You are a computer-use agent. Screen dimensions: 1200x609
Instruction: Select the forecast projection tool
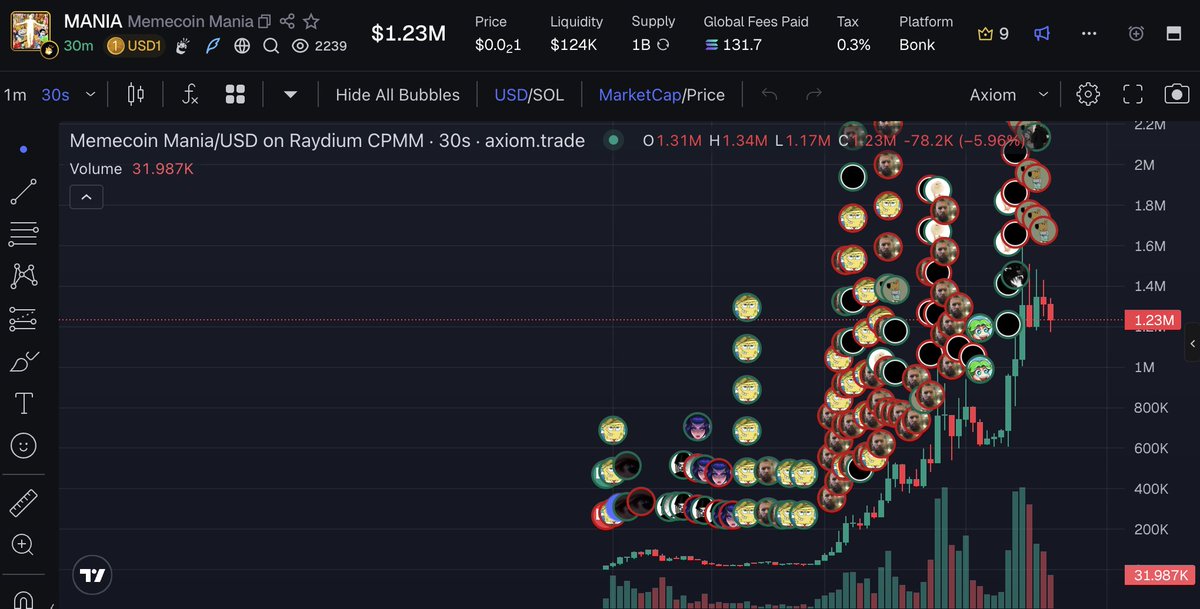point(24,319)
